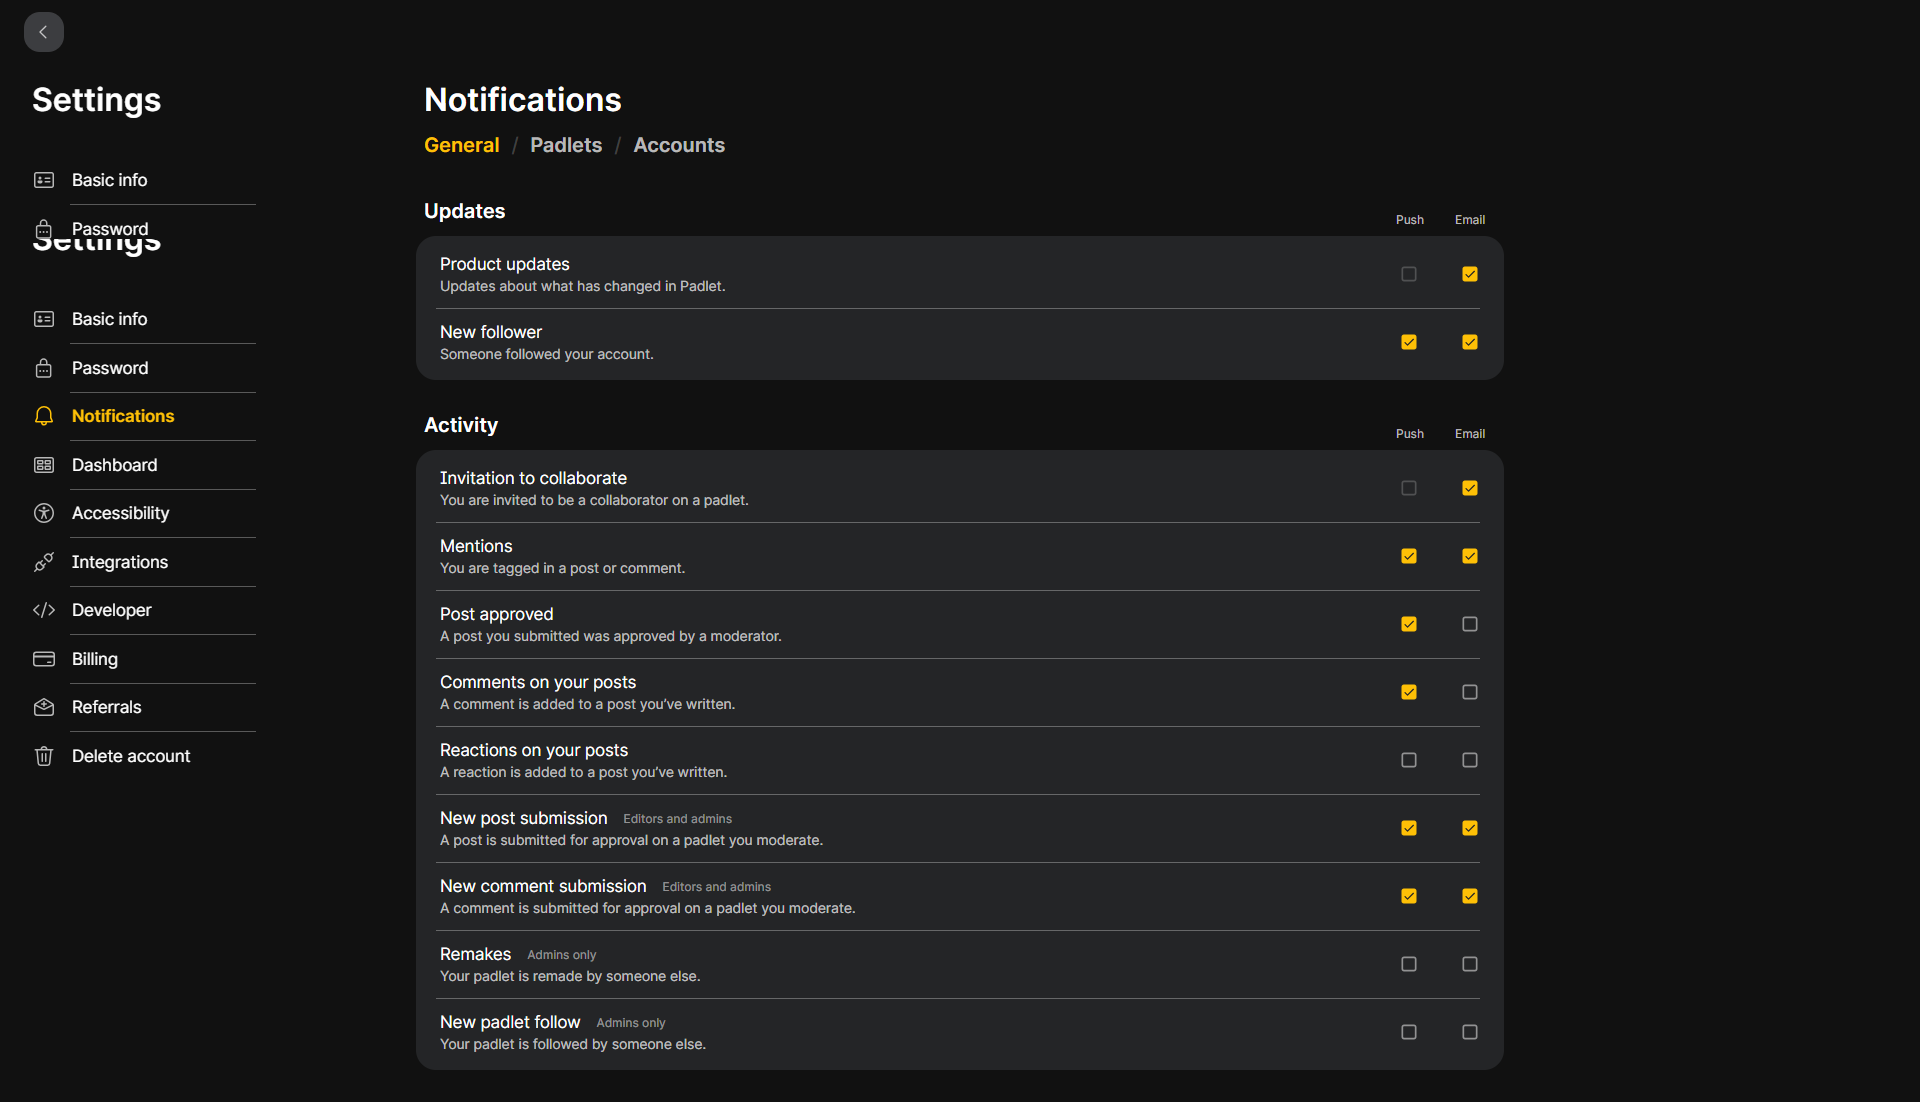Click the Integrations plug icon
Screen dimensions: 1920x1102
(x=44, y=562)
